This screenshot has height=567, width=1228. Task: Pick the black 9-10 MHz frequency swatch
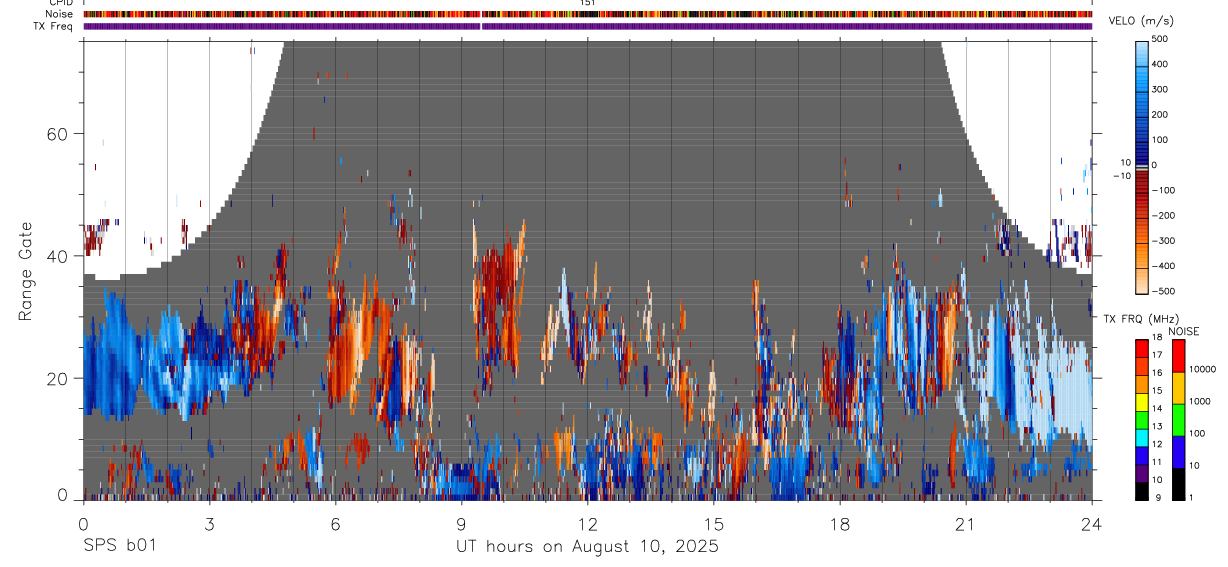[x=1142, y=489]
